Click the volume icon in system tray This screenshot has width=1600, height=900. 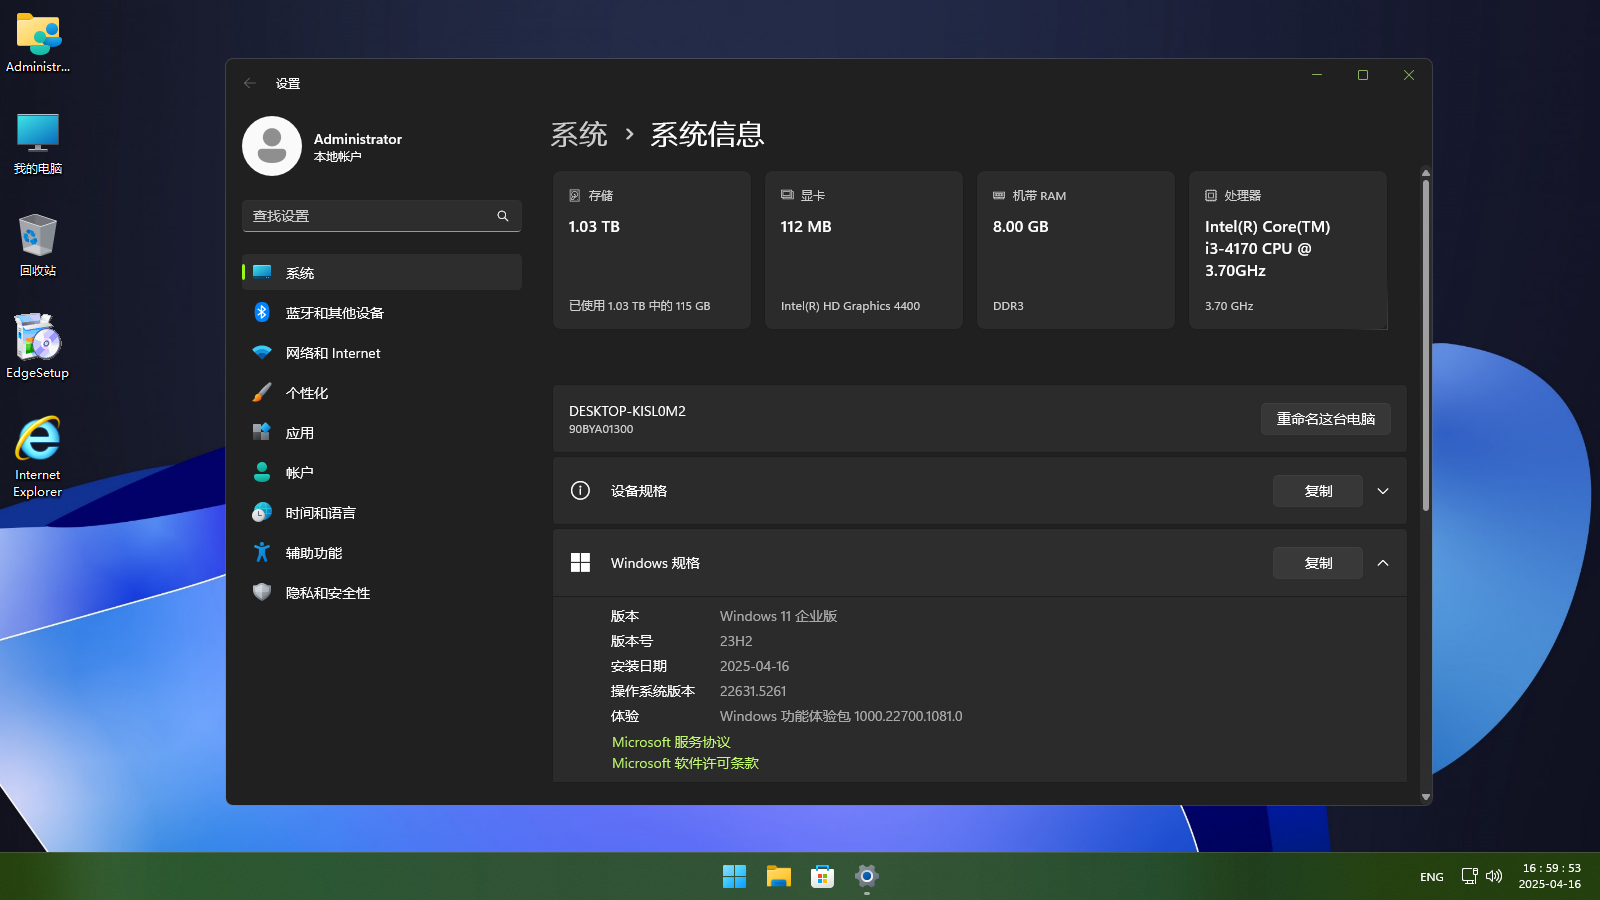pos(1494,876)
